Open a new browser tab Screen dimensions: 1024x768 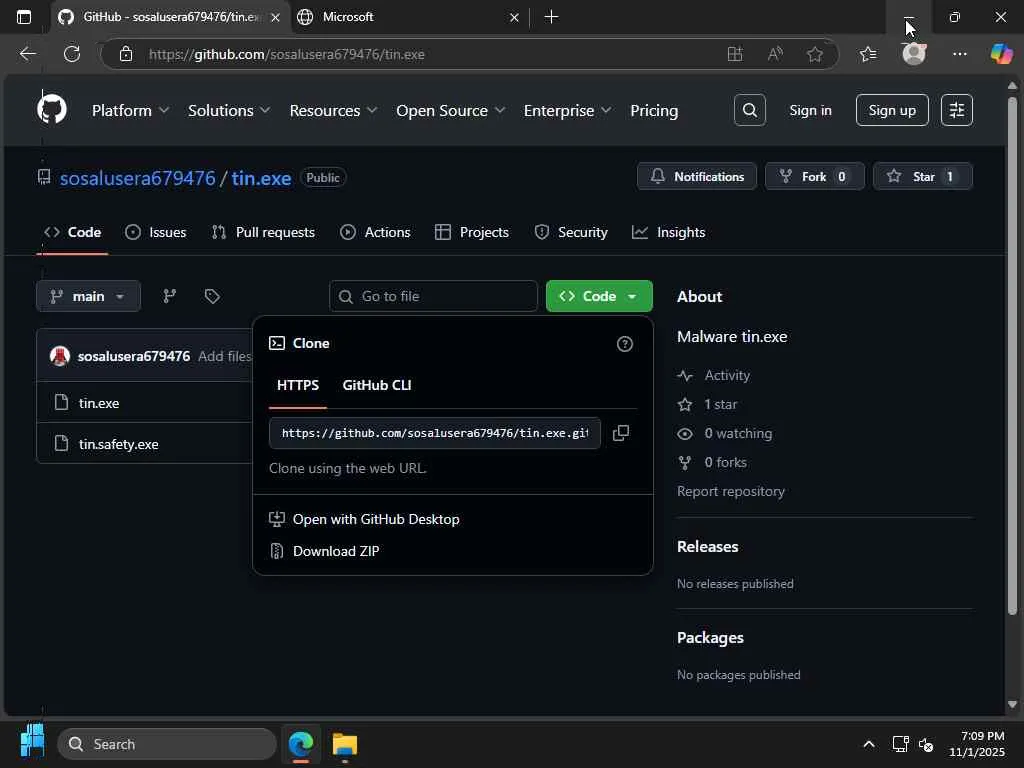click(551, 17)
